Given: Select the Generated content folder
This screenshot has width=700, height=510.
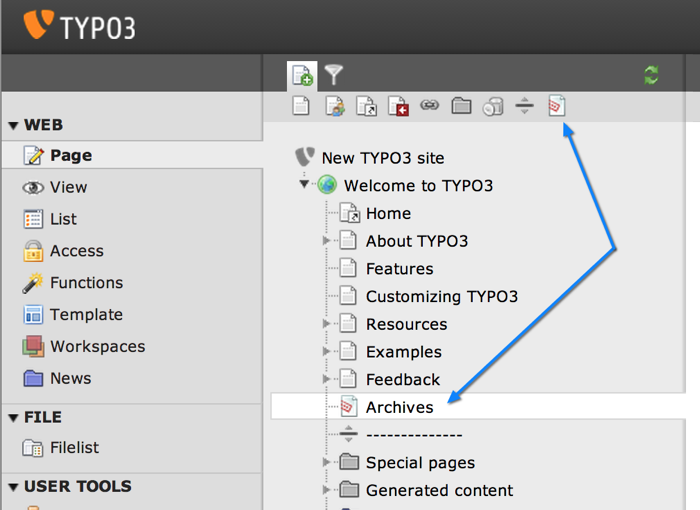Looking at the screenshot, I should coord(439,490).
